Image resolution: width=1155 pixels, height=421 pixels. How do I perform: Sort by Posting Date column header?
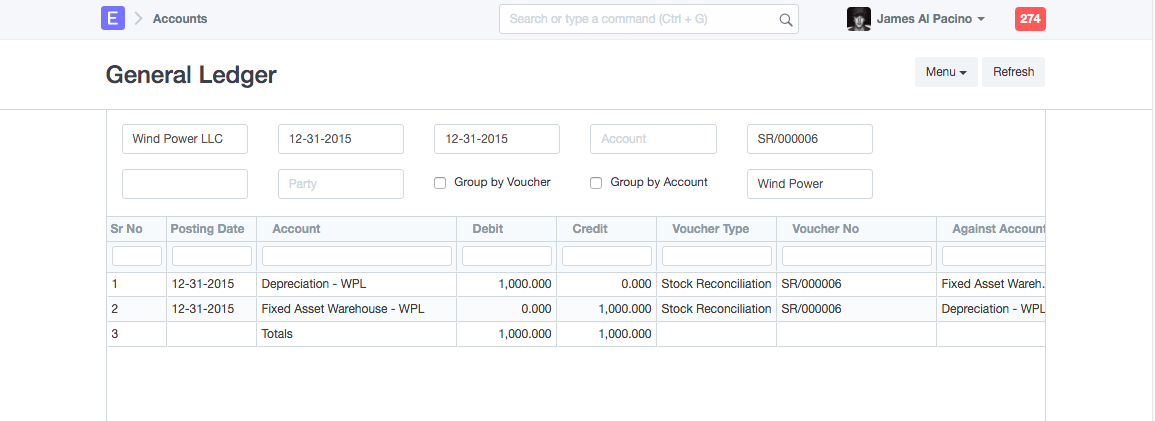pos(207,229)
